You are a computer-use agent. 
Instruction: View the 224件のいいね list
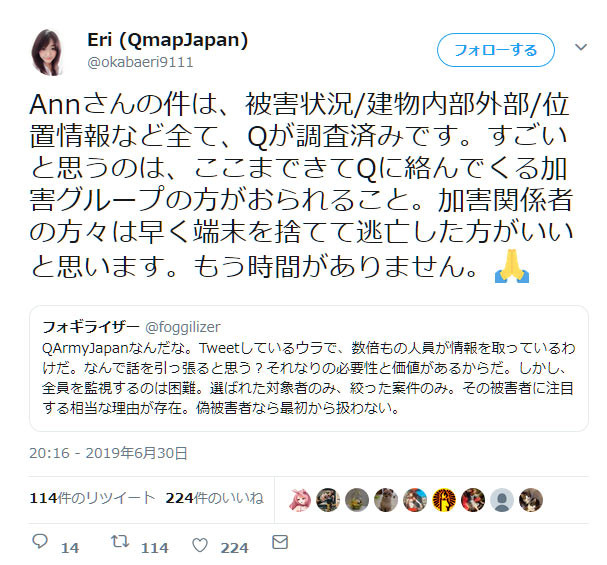point(214,498)
